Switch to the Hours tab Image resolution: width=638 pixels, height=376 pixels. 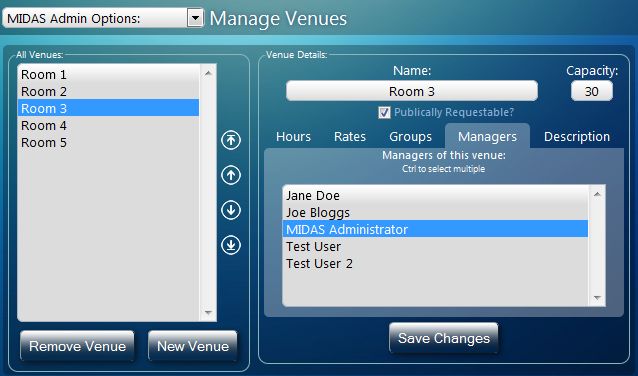[293, 137]
